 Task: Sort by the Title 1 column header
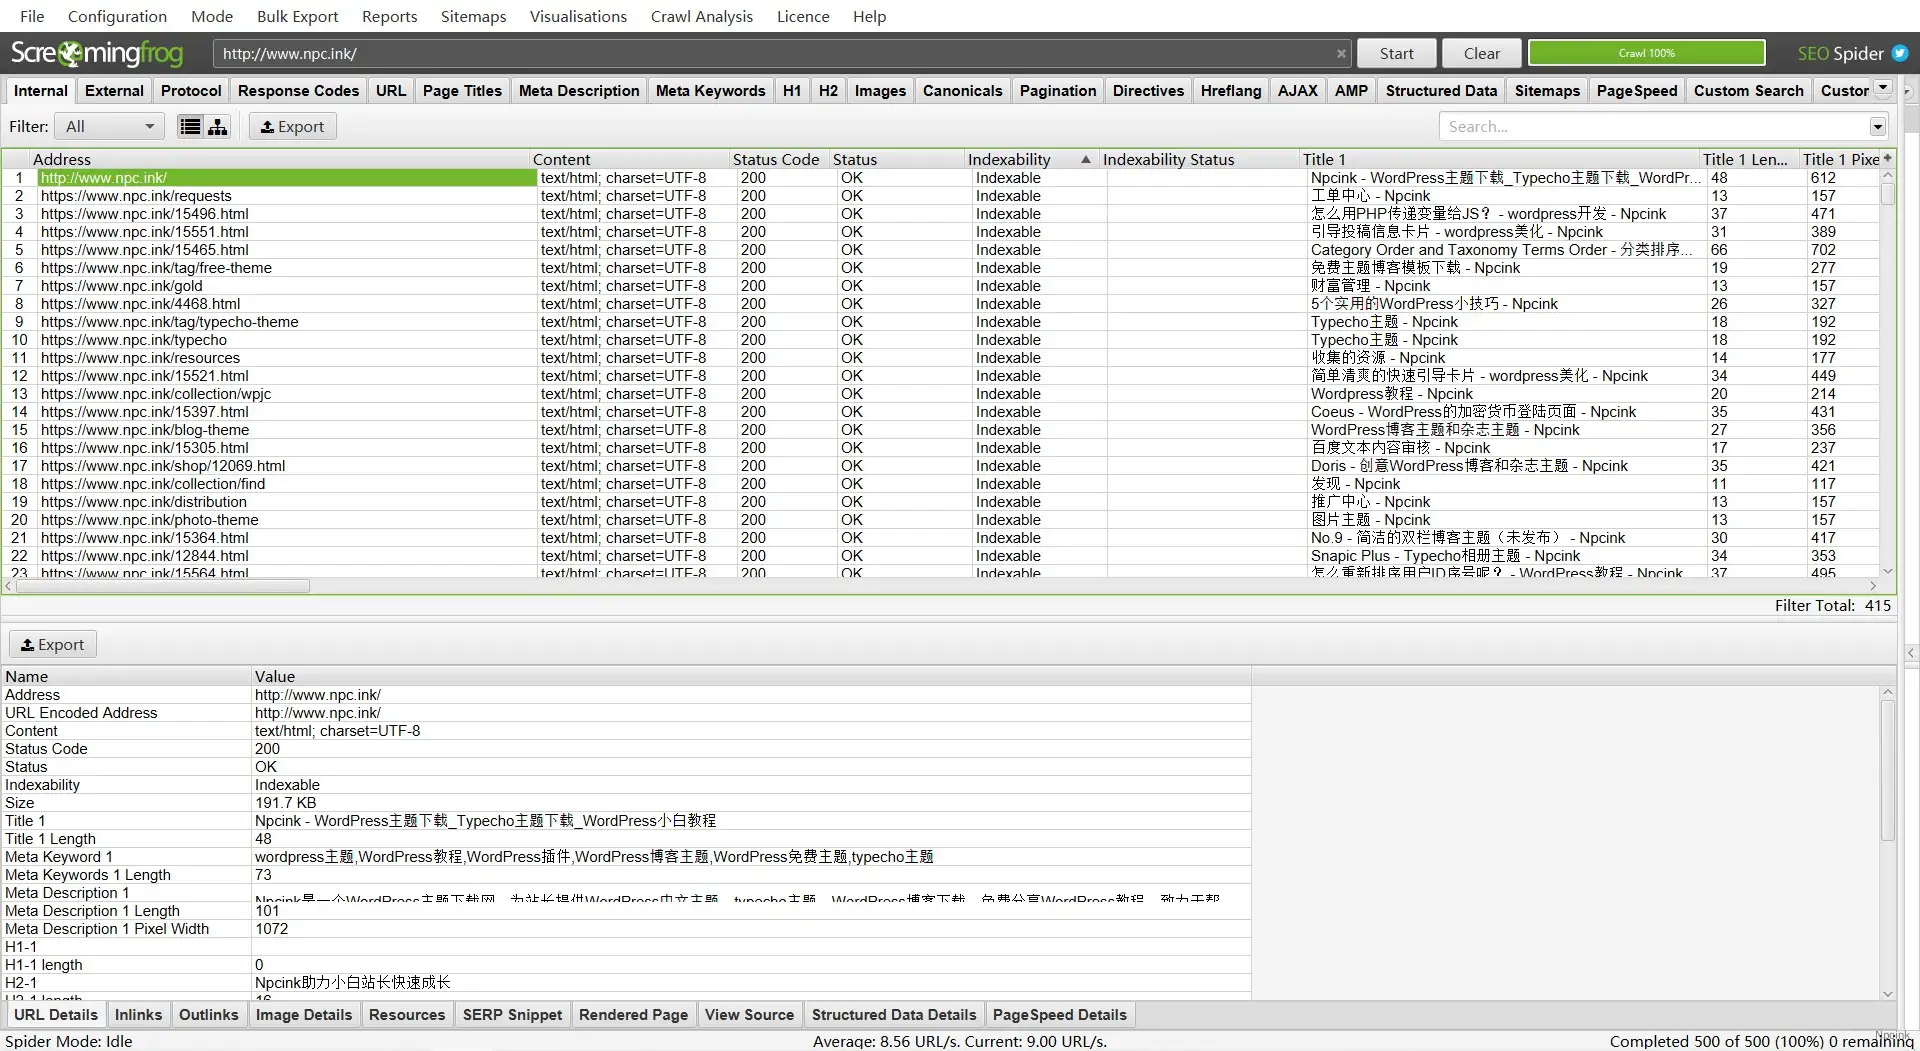pyautogui.click(x=1498, y=159)
